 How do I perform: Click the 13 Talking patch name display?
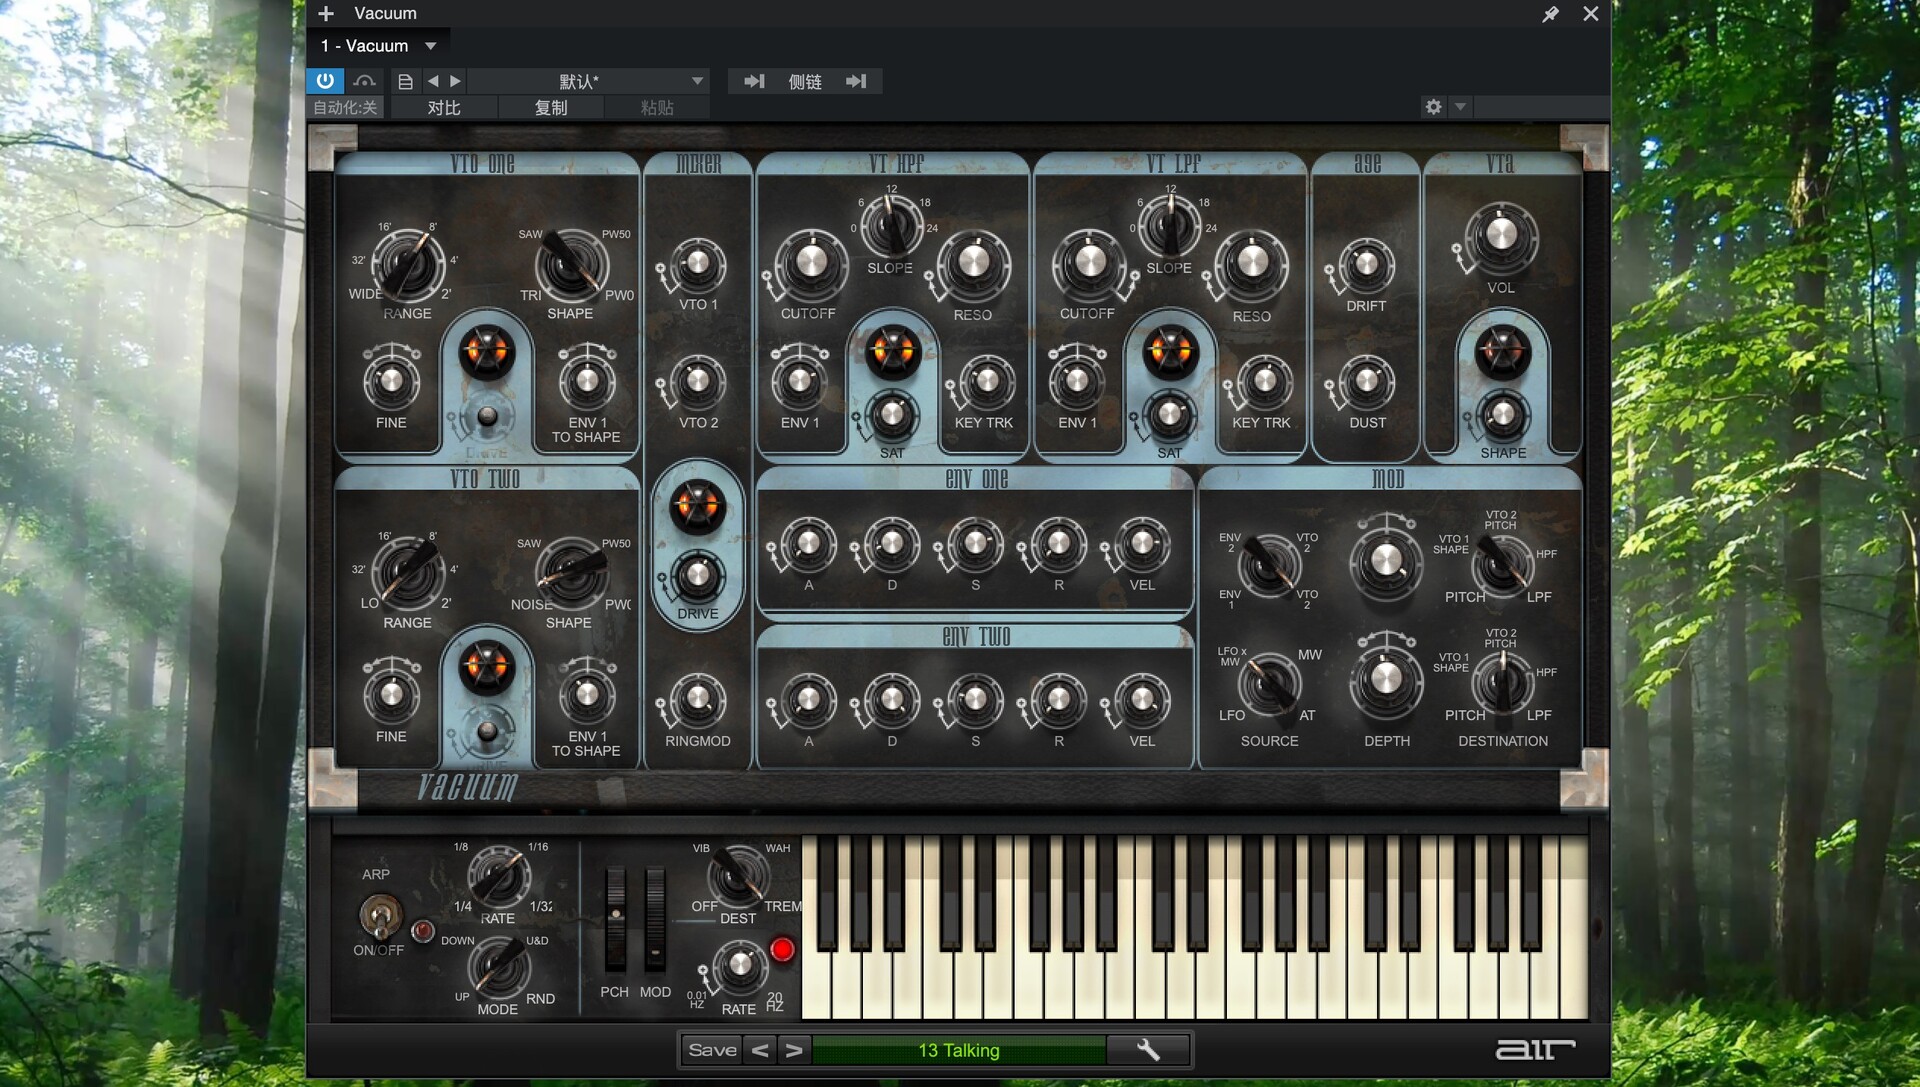(958, 1050)
